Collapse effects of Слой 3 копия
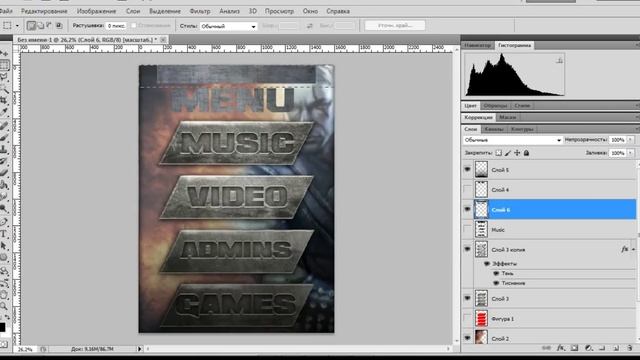 pos(633,249)
